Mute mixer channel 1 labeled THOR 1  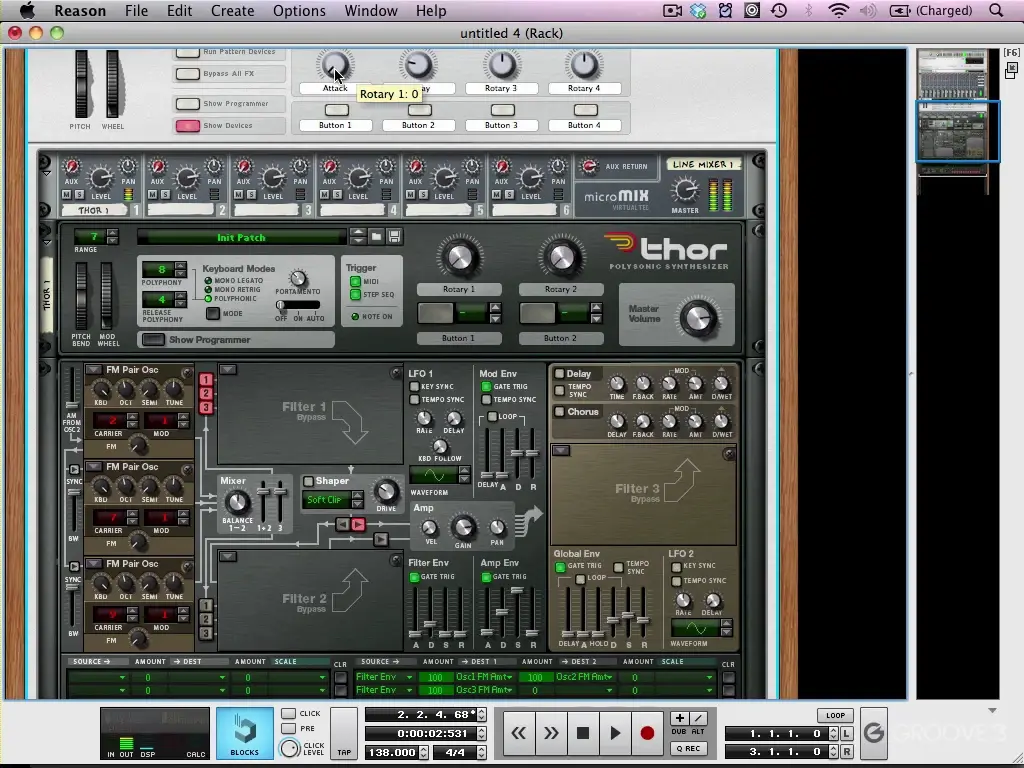point(67,195)
